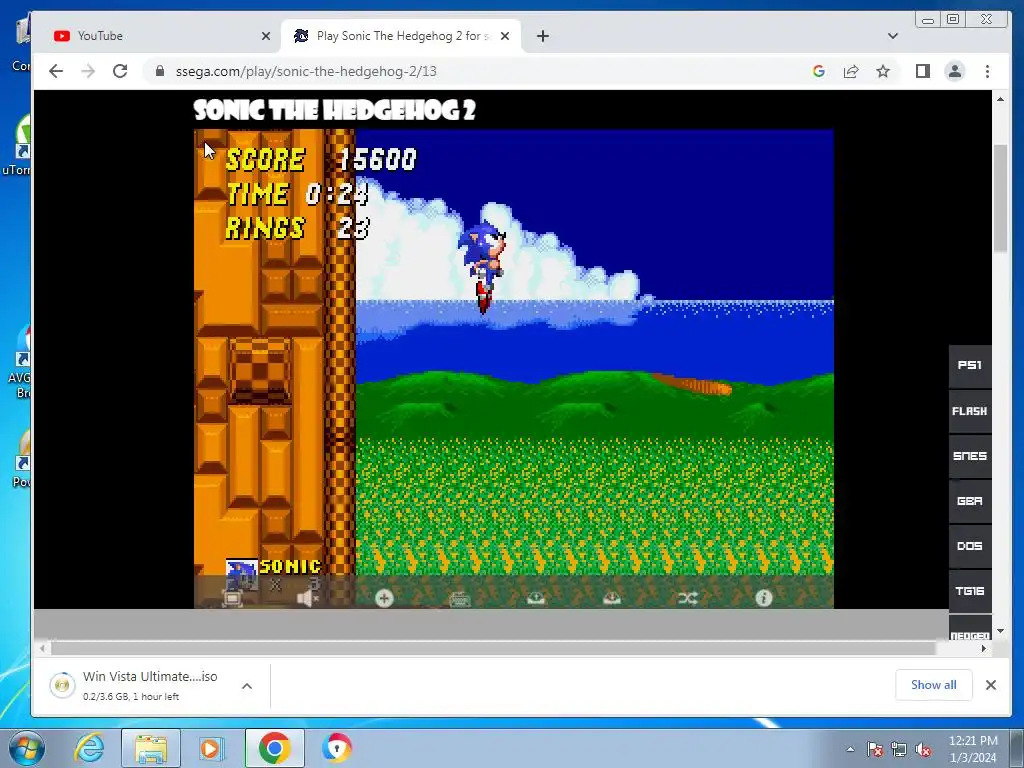Click the padlock site info icon
The height and width of the screenshot is (768, 1024).
160,71
